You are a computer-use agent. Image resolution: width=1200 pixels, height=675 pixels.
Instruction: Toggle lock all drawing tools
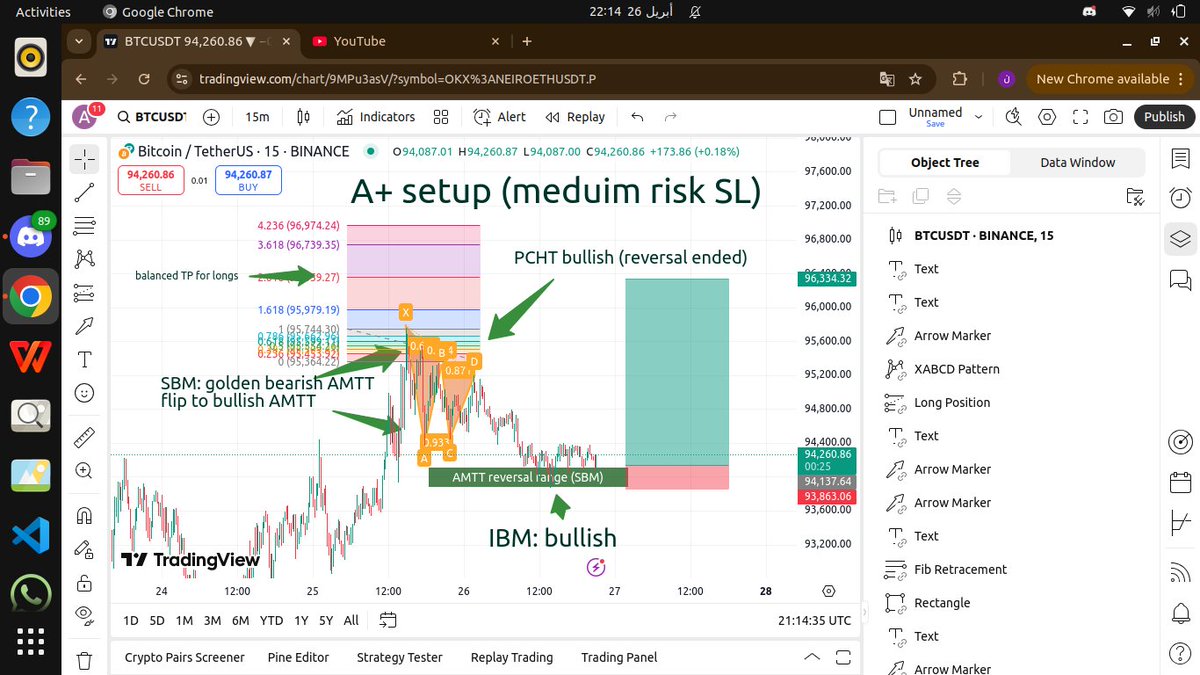(85, 582)
